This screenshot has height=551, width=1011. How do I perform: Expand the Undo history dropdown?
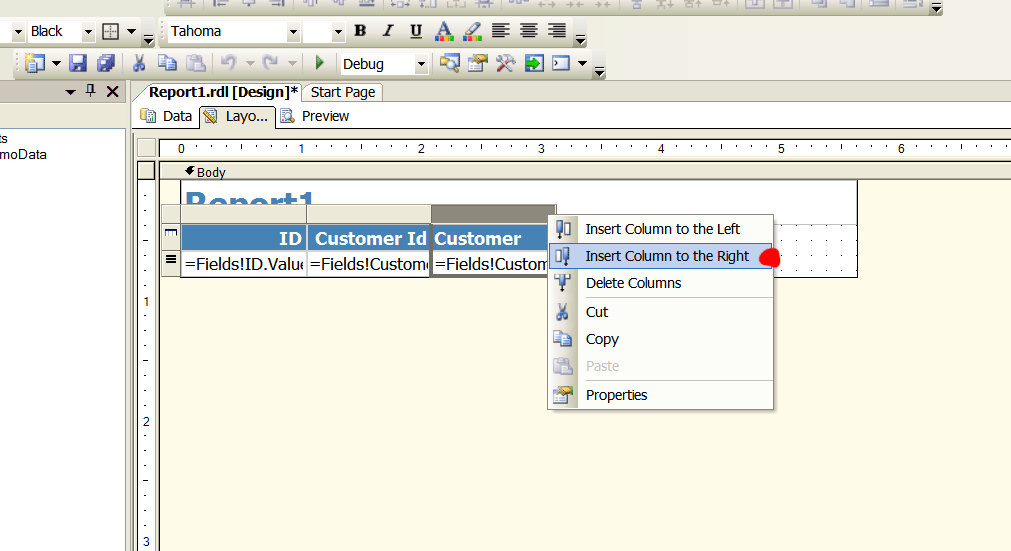(250, 63)
